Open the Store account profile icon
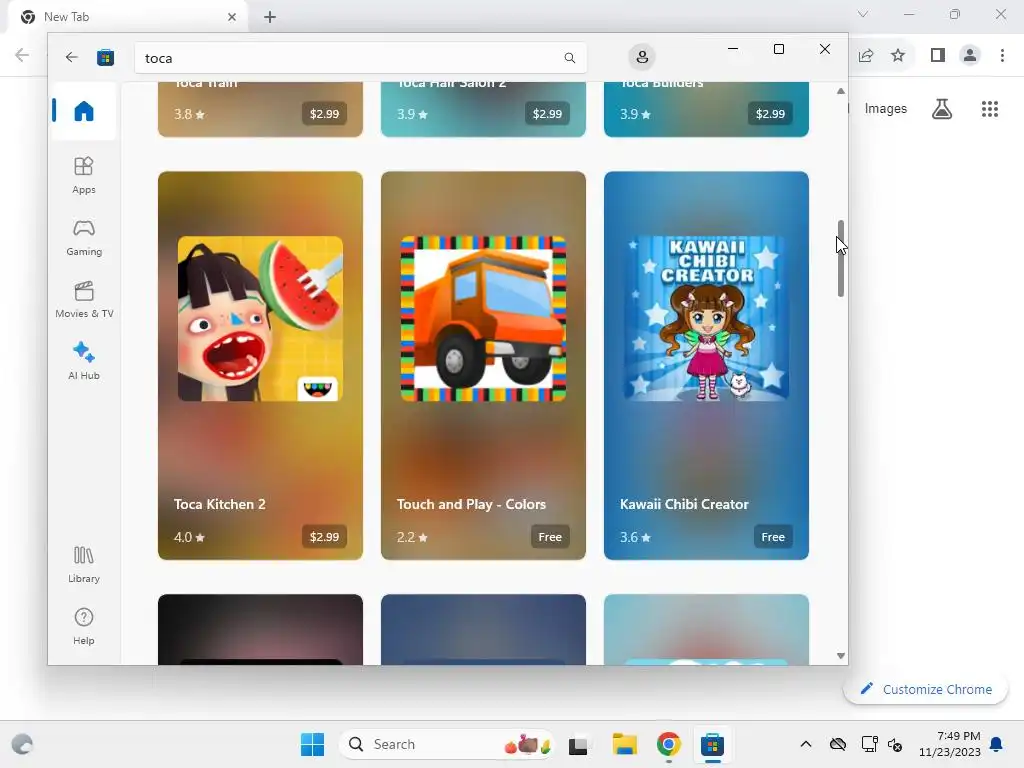The height and width of the screenshot is (768, 1024). [x=642, y=57]
